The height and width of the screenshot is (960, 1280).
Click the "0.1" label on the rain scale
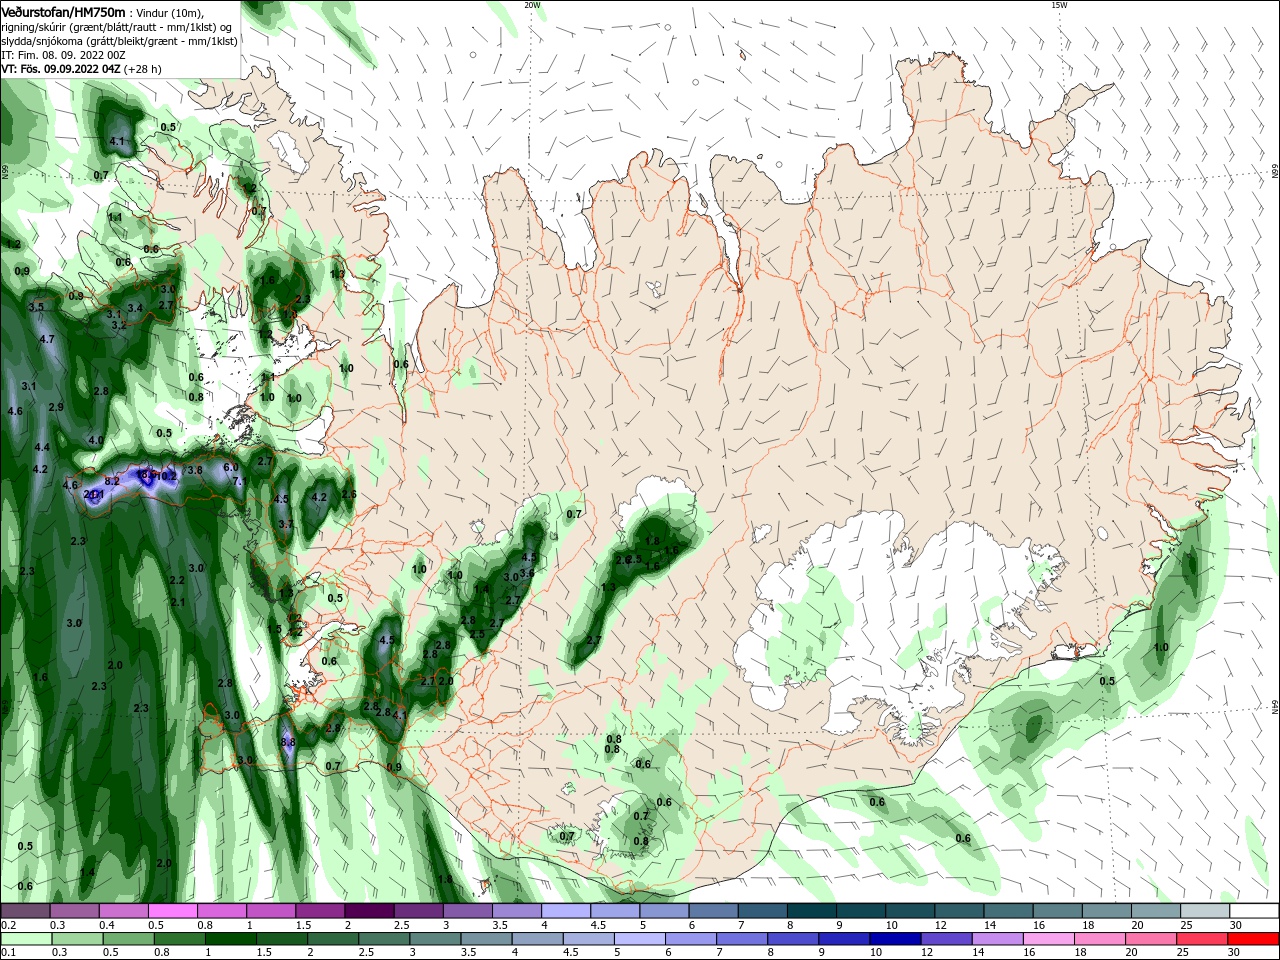8,953
